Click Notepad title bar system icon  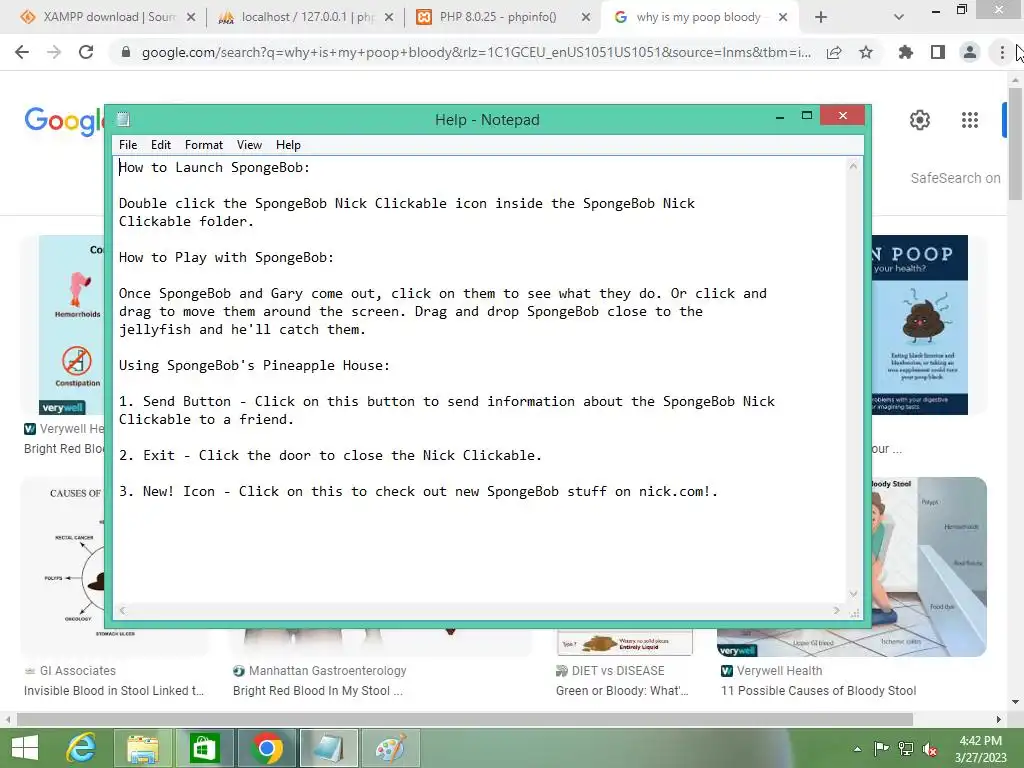(x=123, y=119)
